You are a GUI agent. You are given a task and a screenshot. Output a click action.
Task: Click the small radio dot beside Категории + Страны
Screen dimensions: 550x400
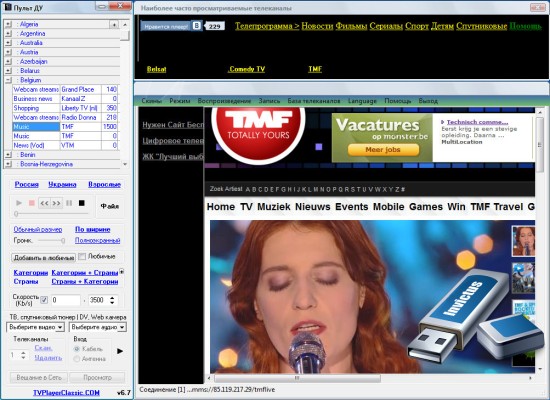[x=122, y=272]
